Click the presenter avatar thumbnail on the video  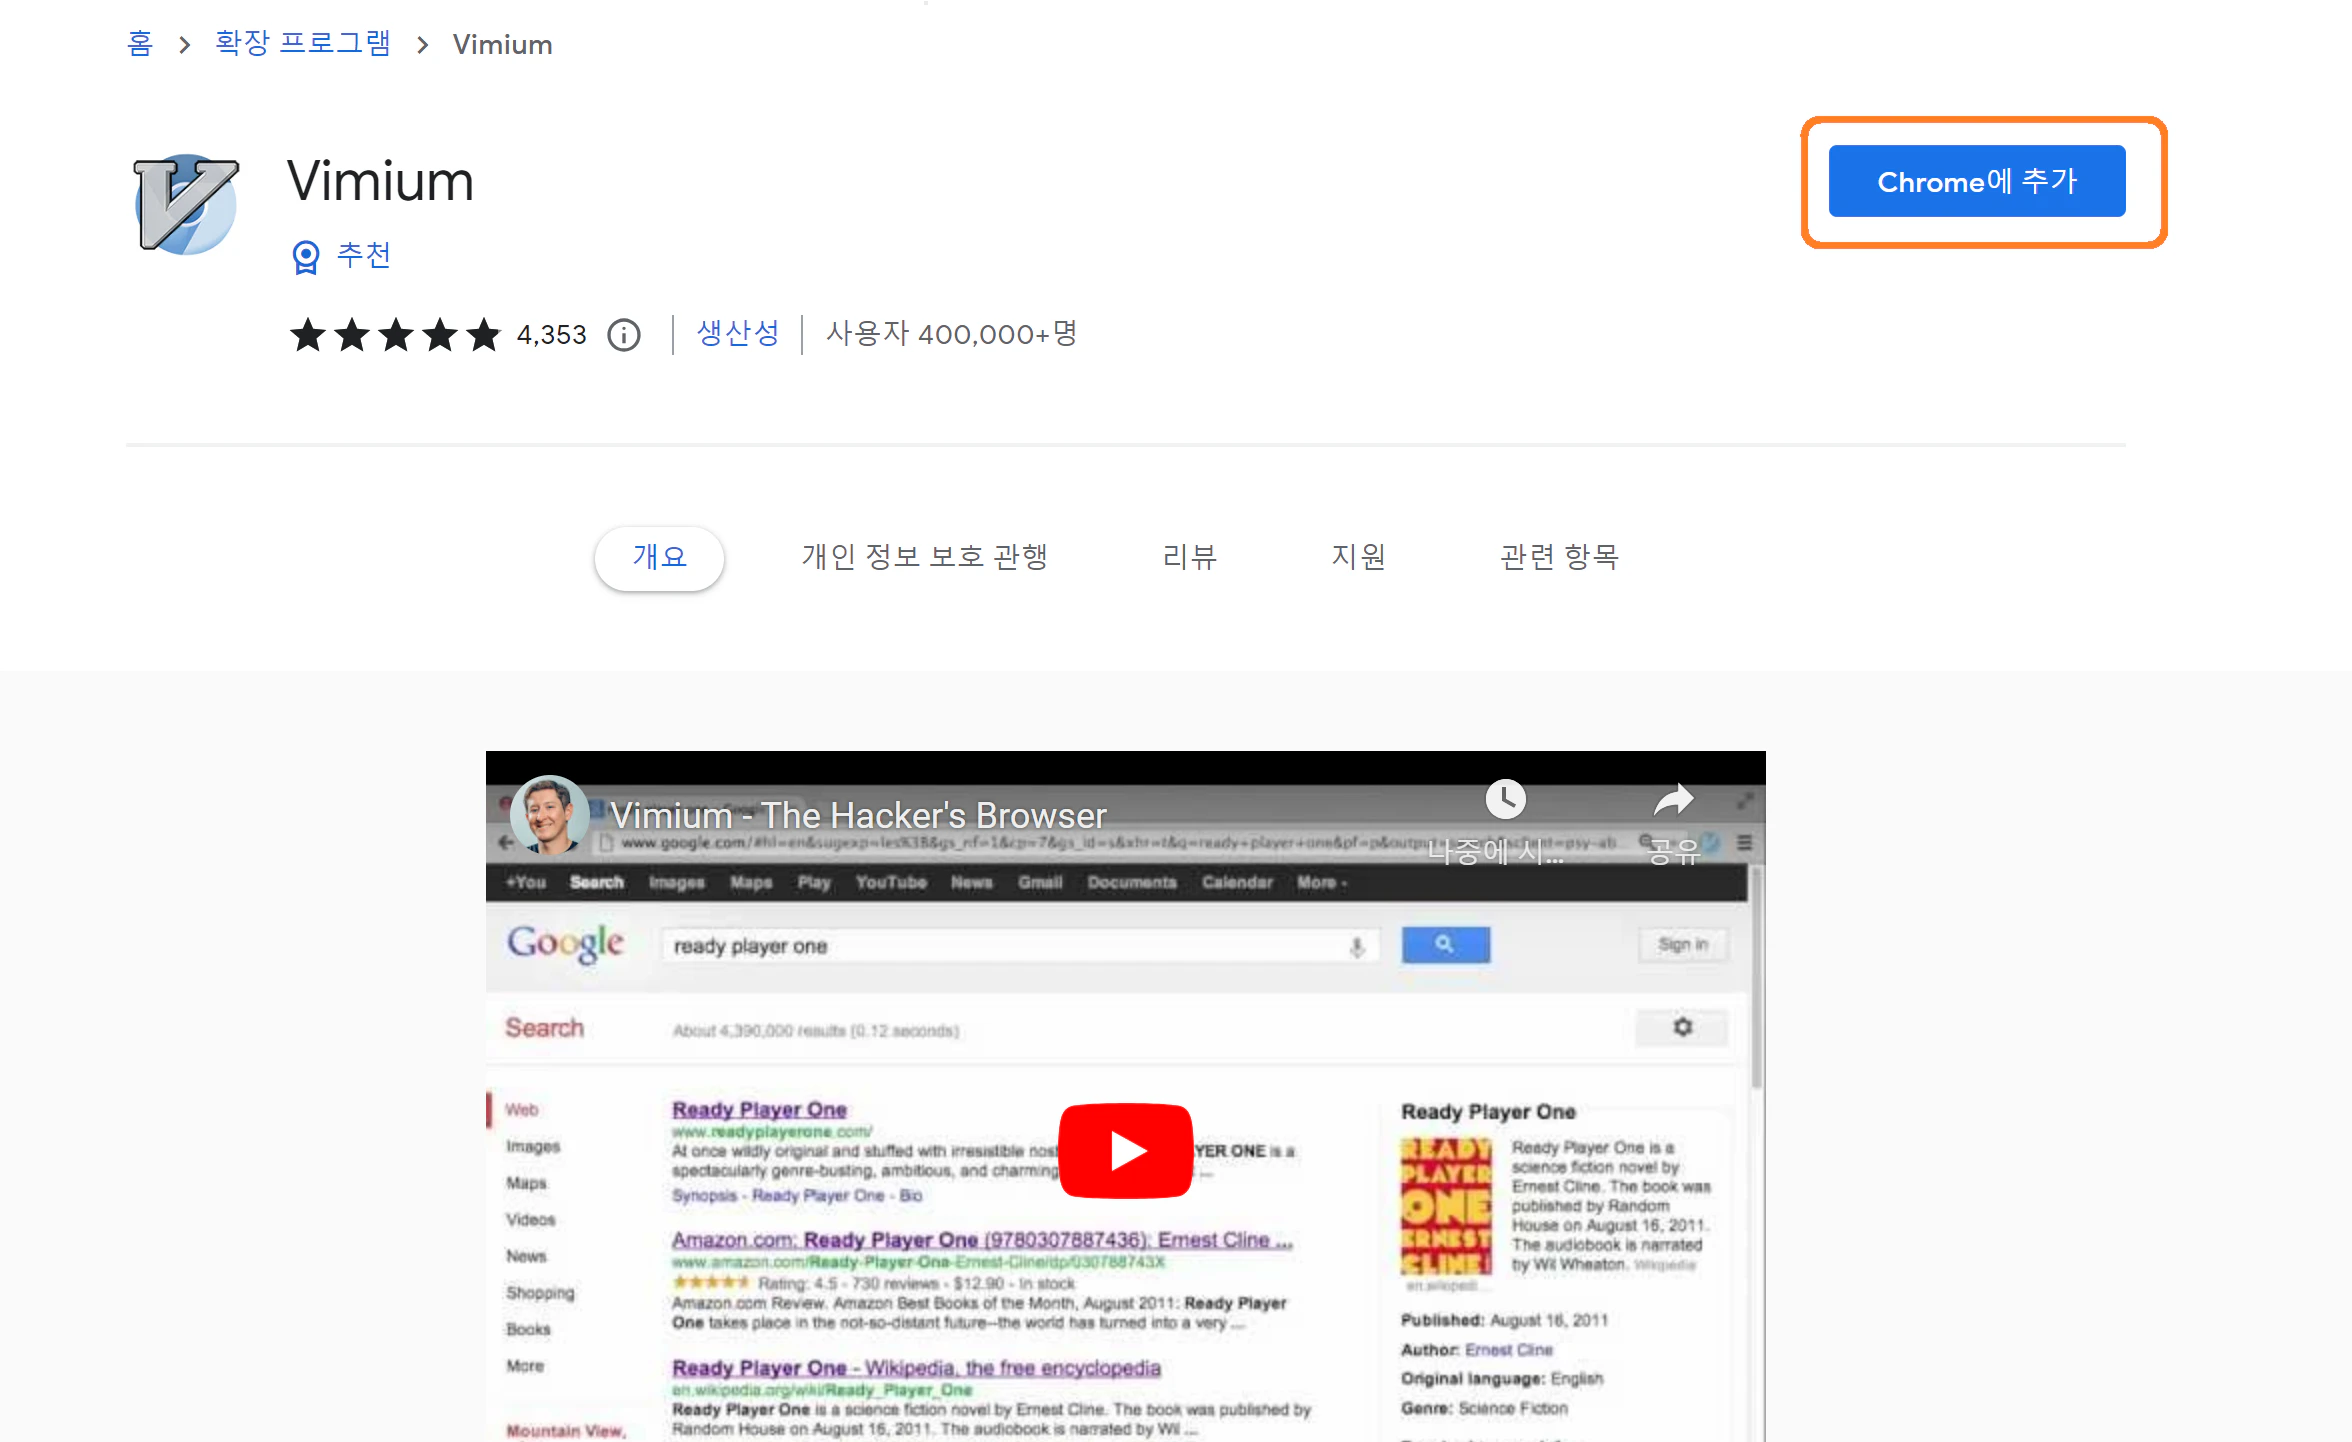click(550, 815)
